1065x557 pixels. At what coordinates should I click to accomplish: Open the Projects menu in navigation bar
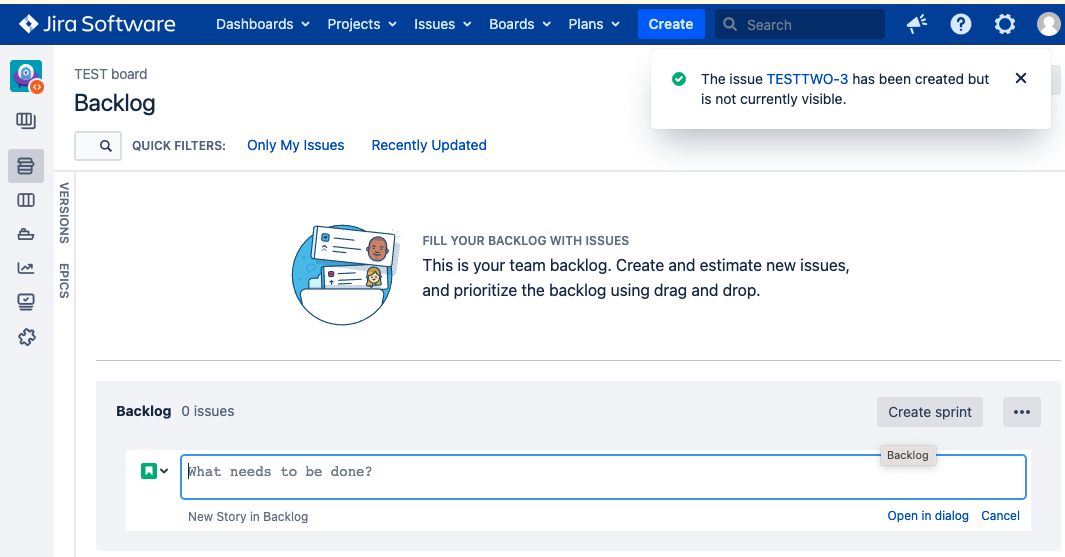click(361, 24)
